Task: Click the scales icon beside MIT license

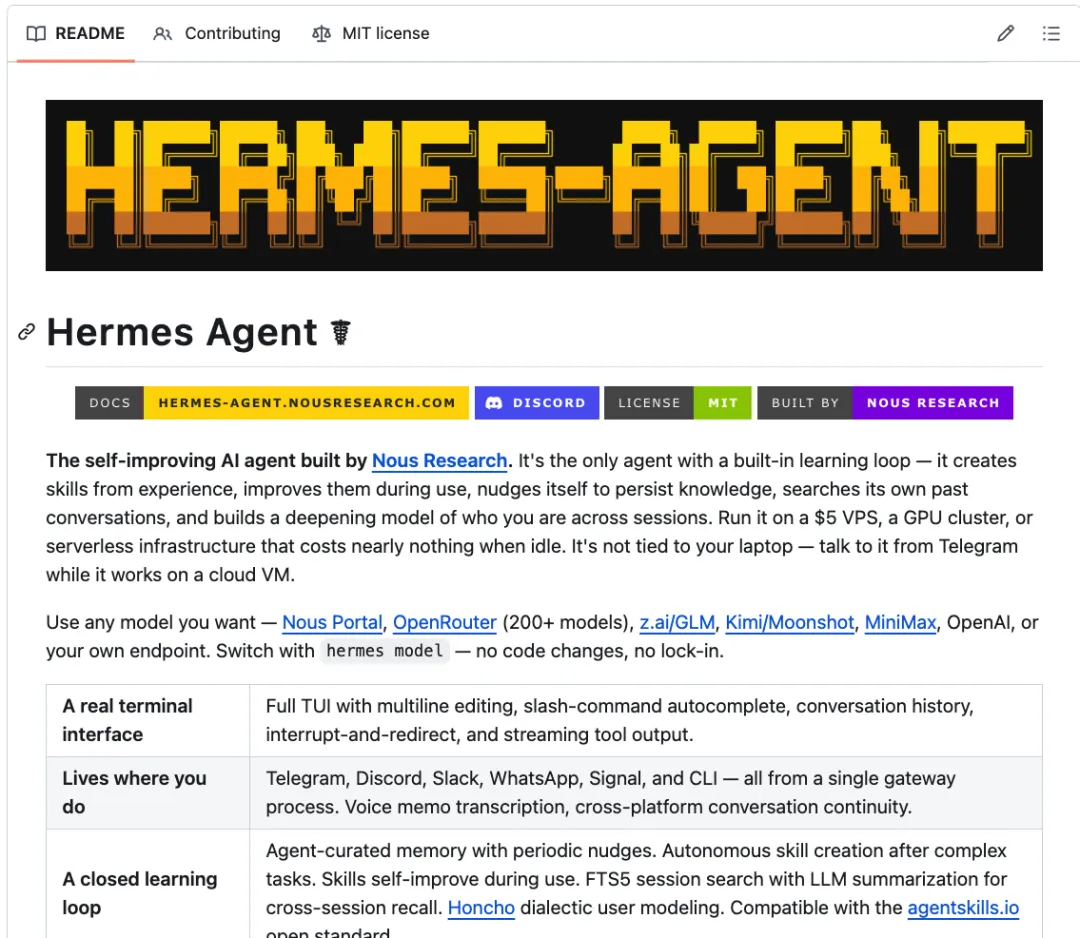Action: pos(321,34)
